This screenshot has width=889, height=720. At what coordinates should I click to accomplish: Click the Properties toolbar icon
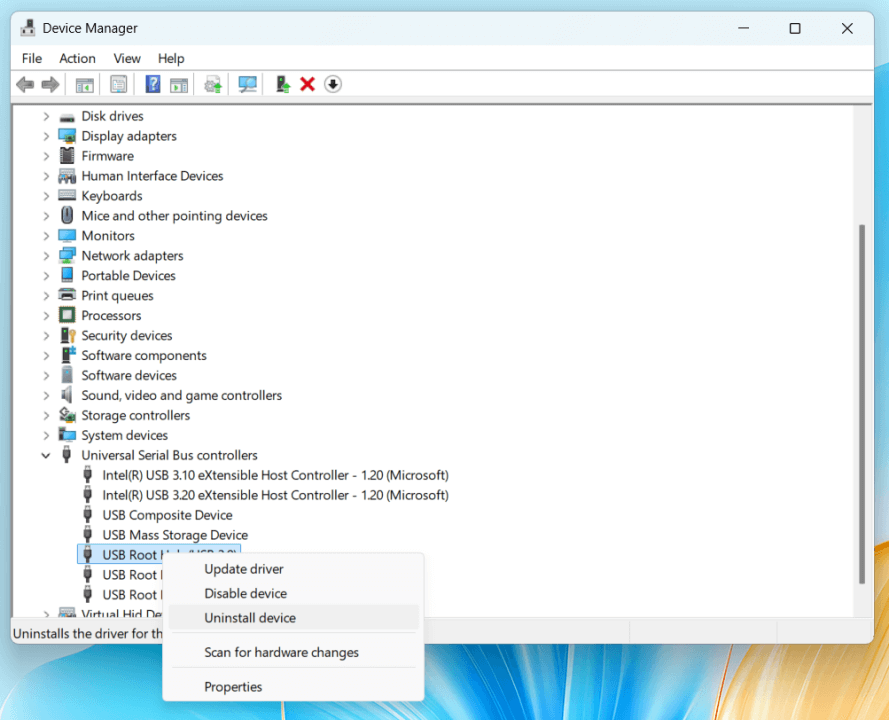(118, 84)
